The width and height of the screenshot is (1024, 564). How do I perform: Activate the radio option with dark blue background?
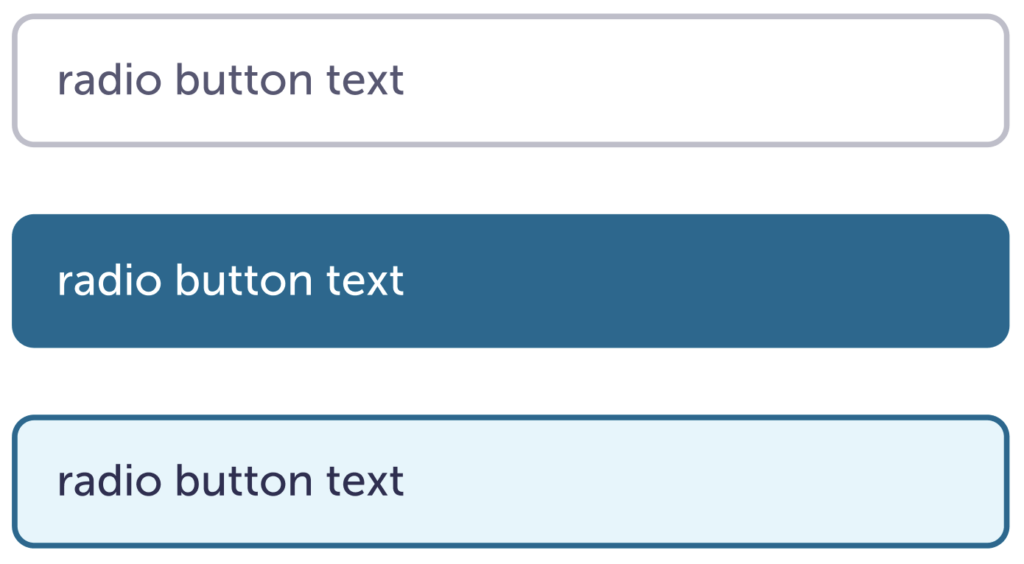pyautogui.click(x=510, y=281)
